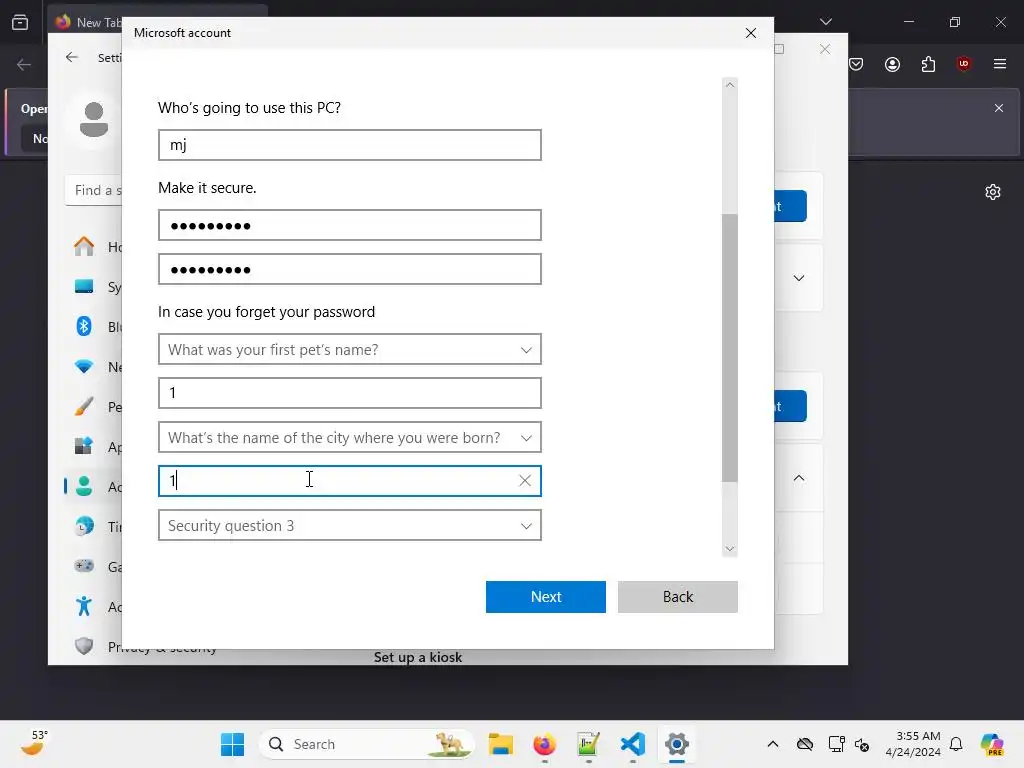This screenshot has width=1024, height=768.
Task: Open the first pet's name question dropdown
Action: tap(349, 349)
